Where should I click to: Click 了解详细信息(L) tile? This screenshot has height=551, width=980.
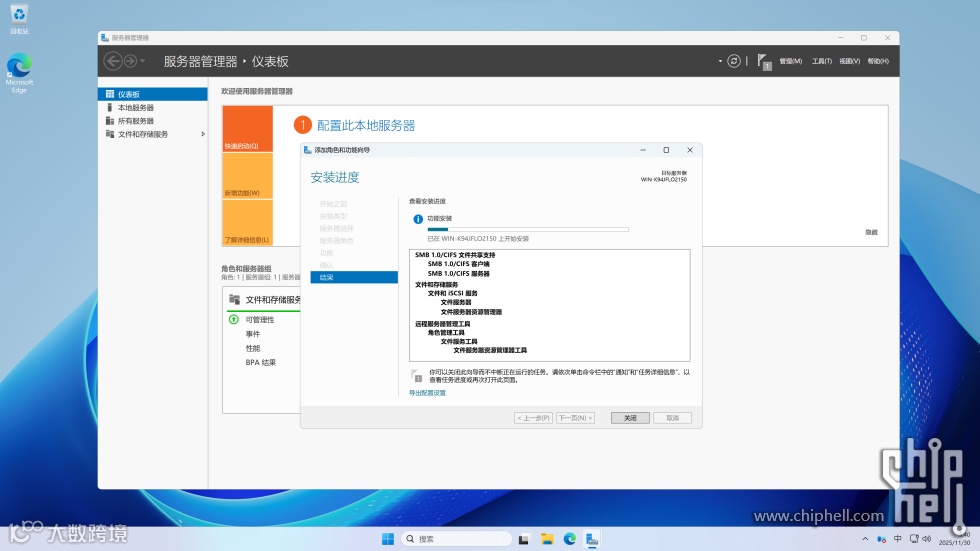pyautogui.click(x=248, y=223)
